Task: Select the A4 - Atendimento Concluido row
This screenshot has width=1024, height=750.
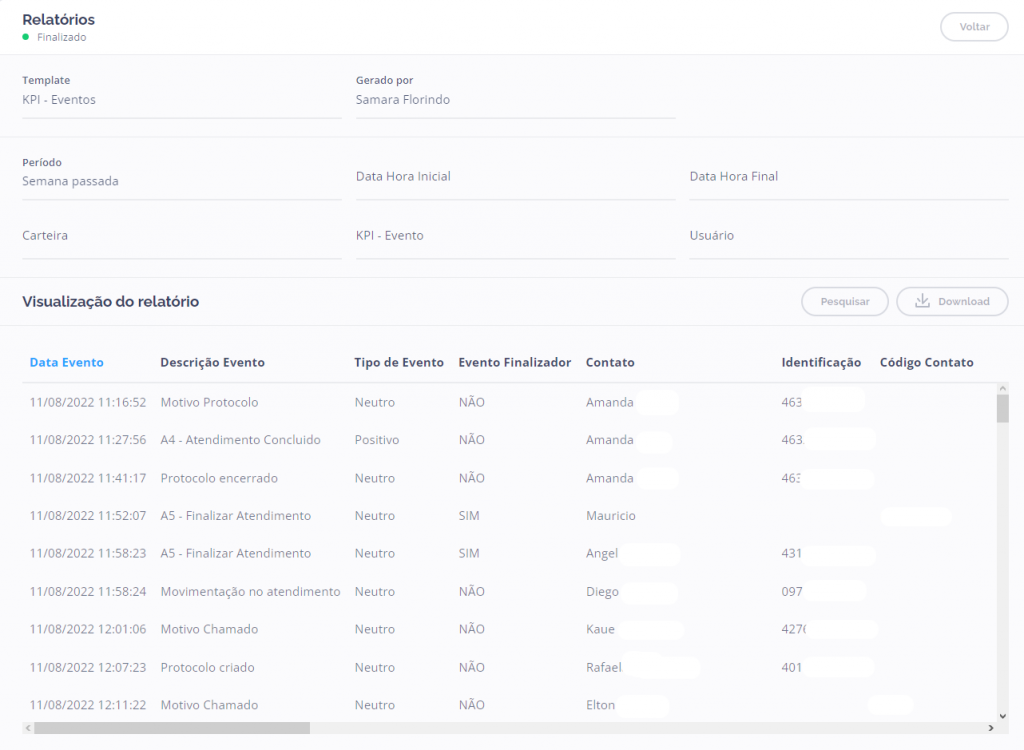Action: [240, 440]
